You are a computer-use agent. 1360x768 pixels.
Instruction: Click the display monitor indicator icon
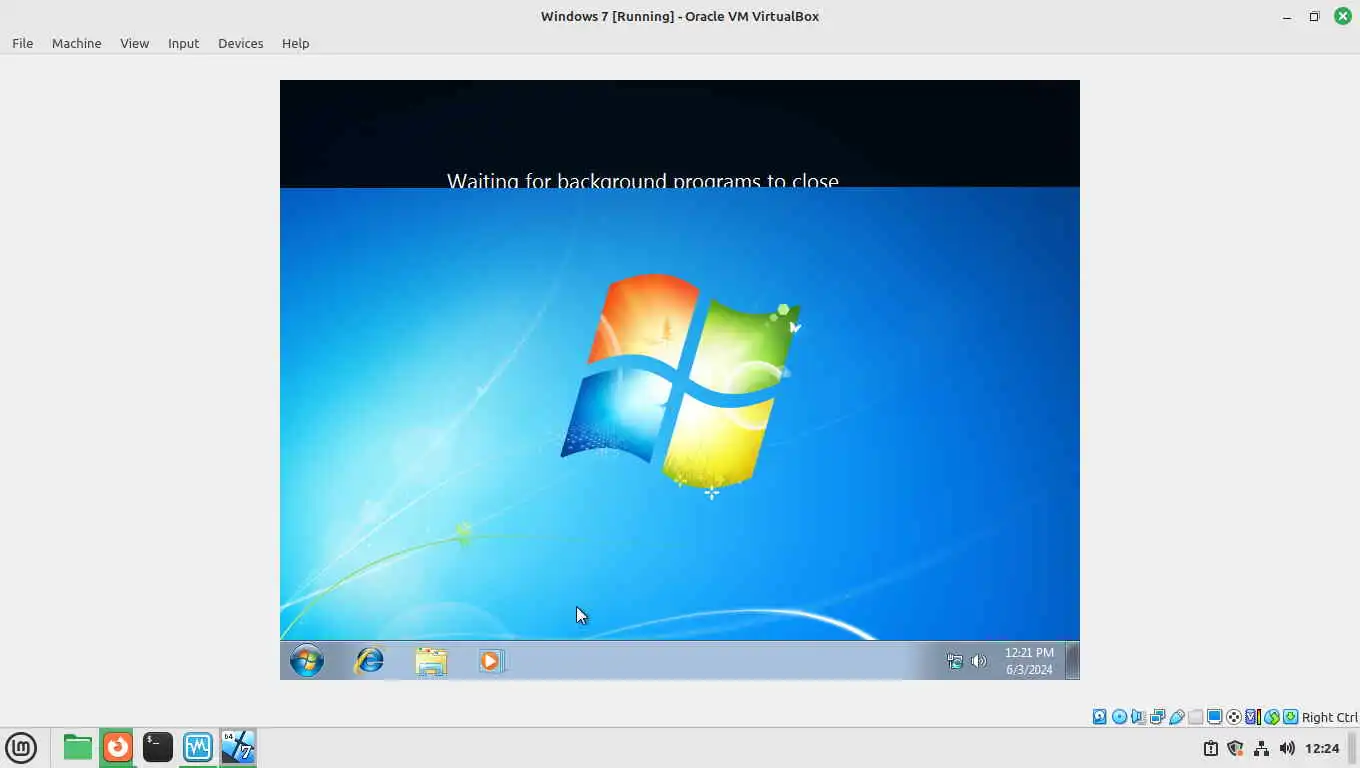pyautogui.click(x=1214, y=717)
